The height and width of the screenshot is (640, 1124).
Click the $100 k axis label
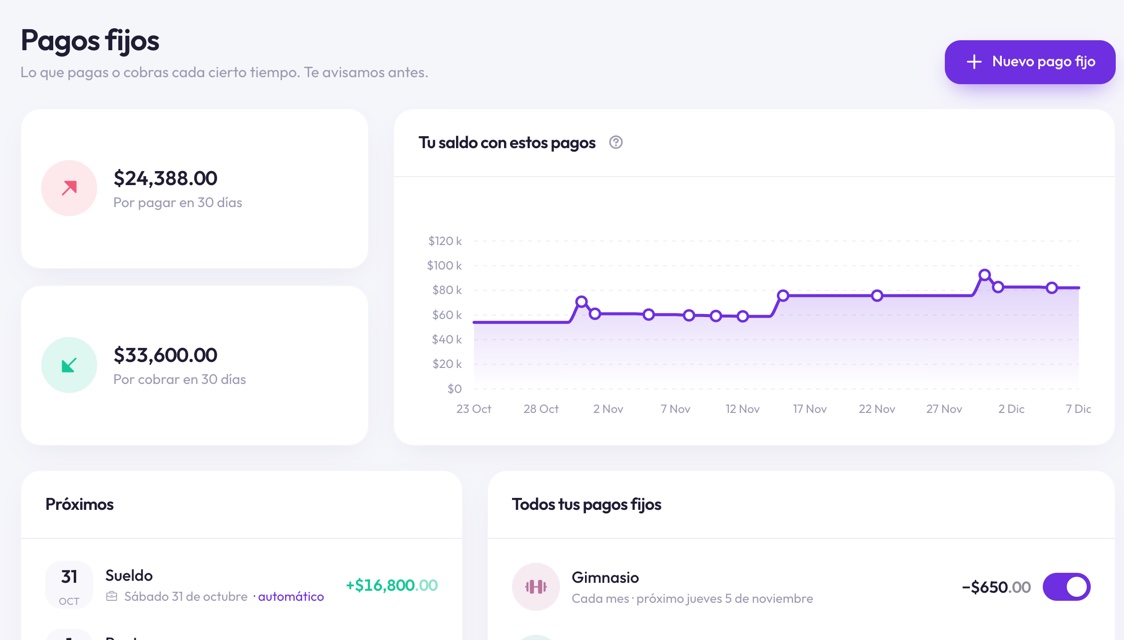click(444, 265)
